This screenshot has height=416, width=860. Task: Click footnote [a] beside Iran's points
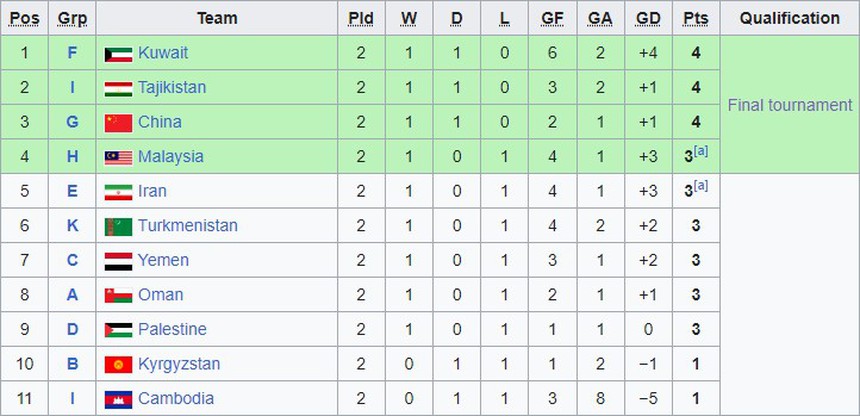[x=701, y=186]
